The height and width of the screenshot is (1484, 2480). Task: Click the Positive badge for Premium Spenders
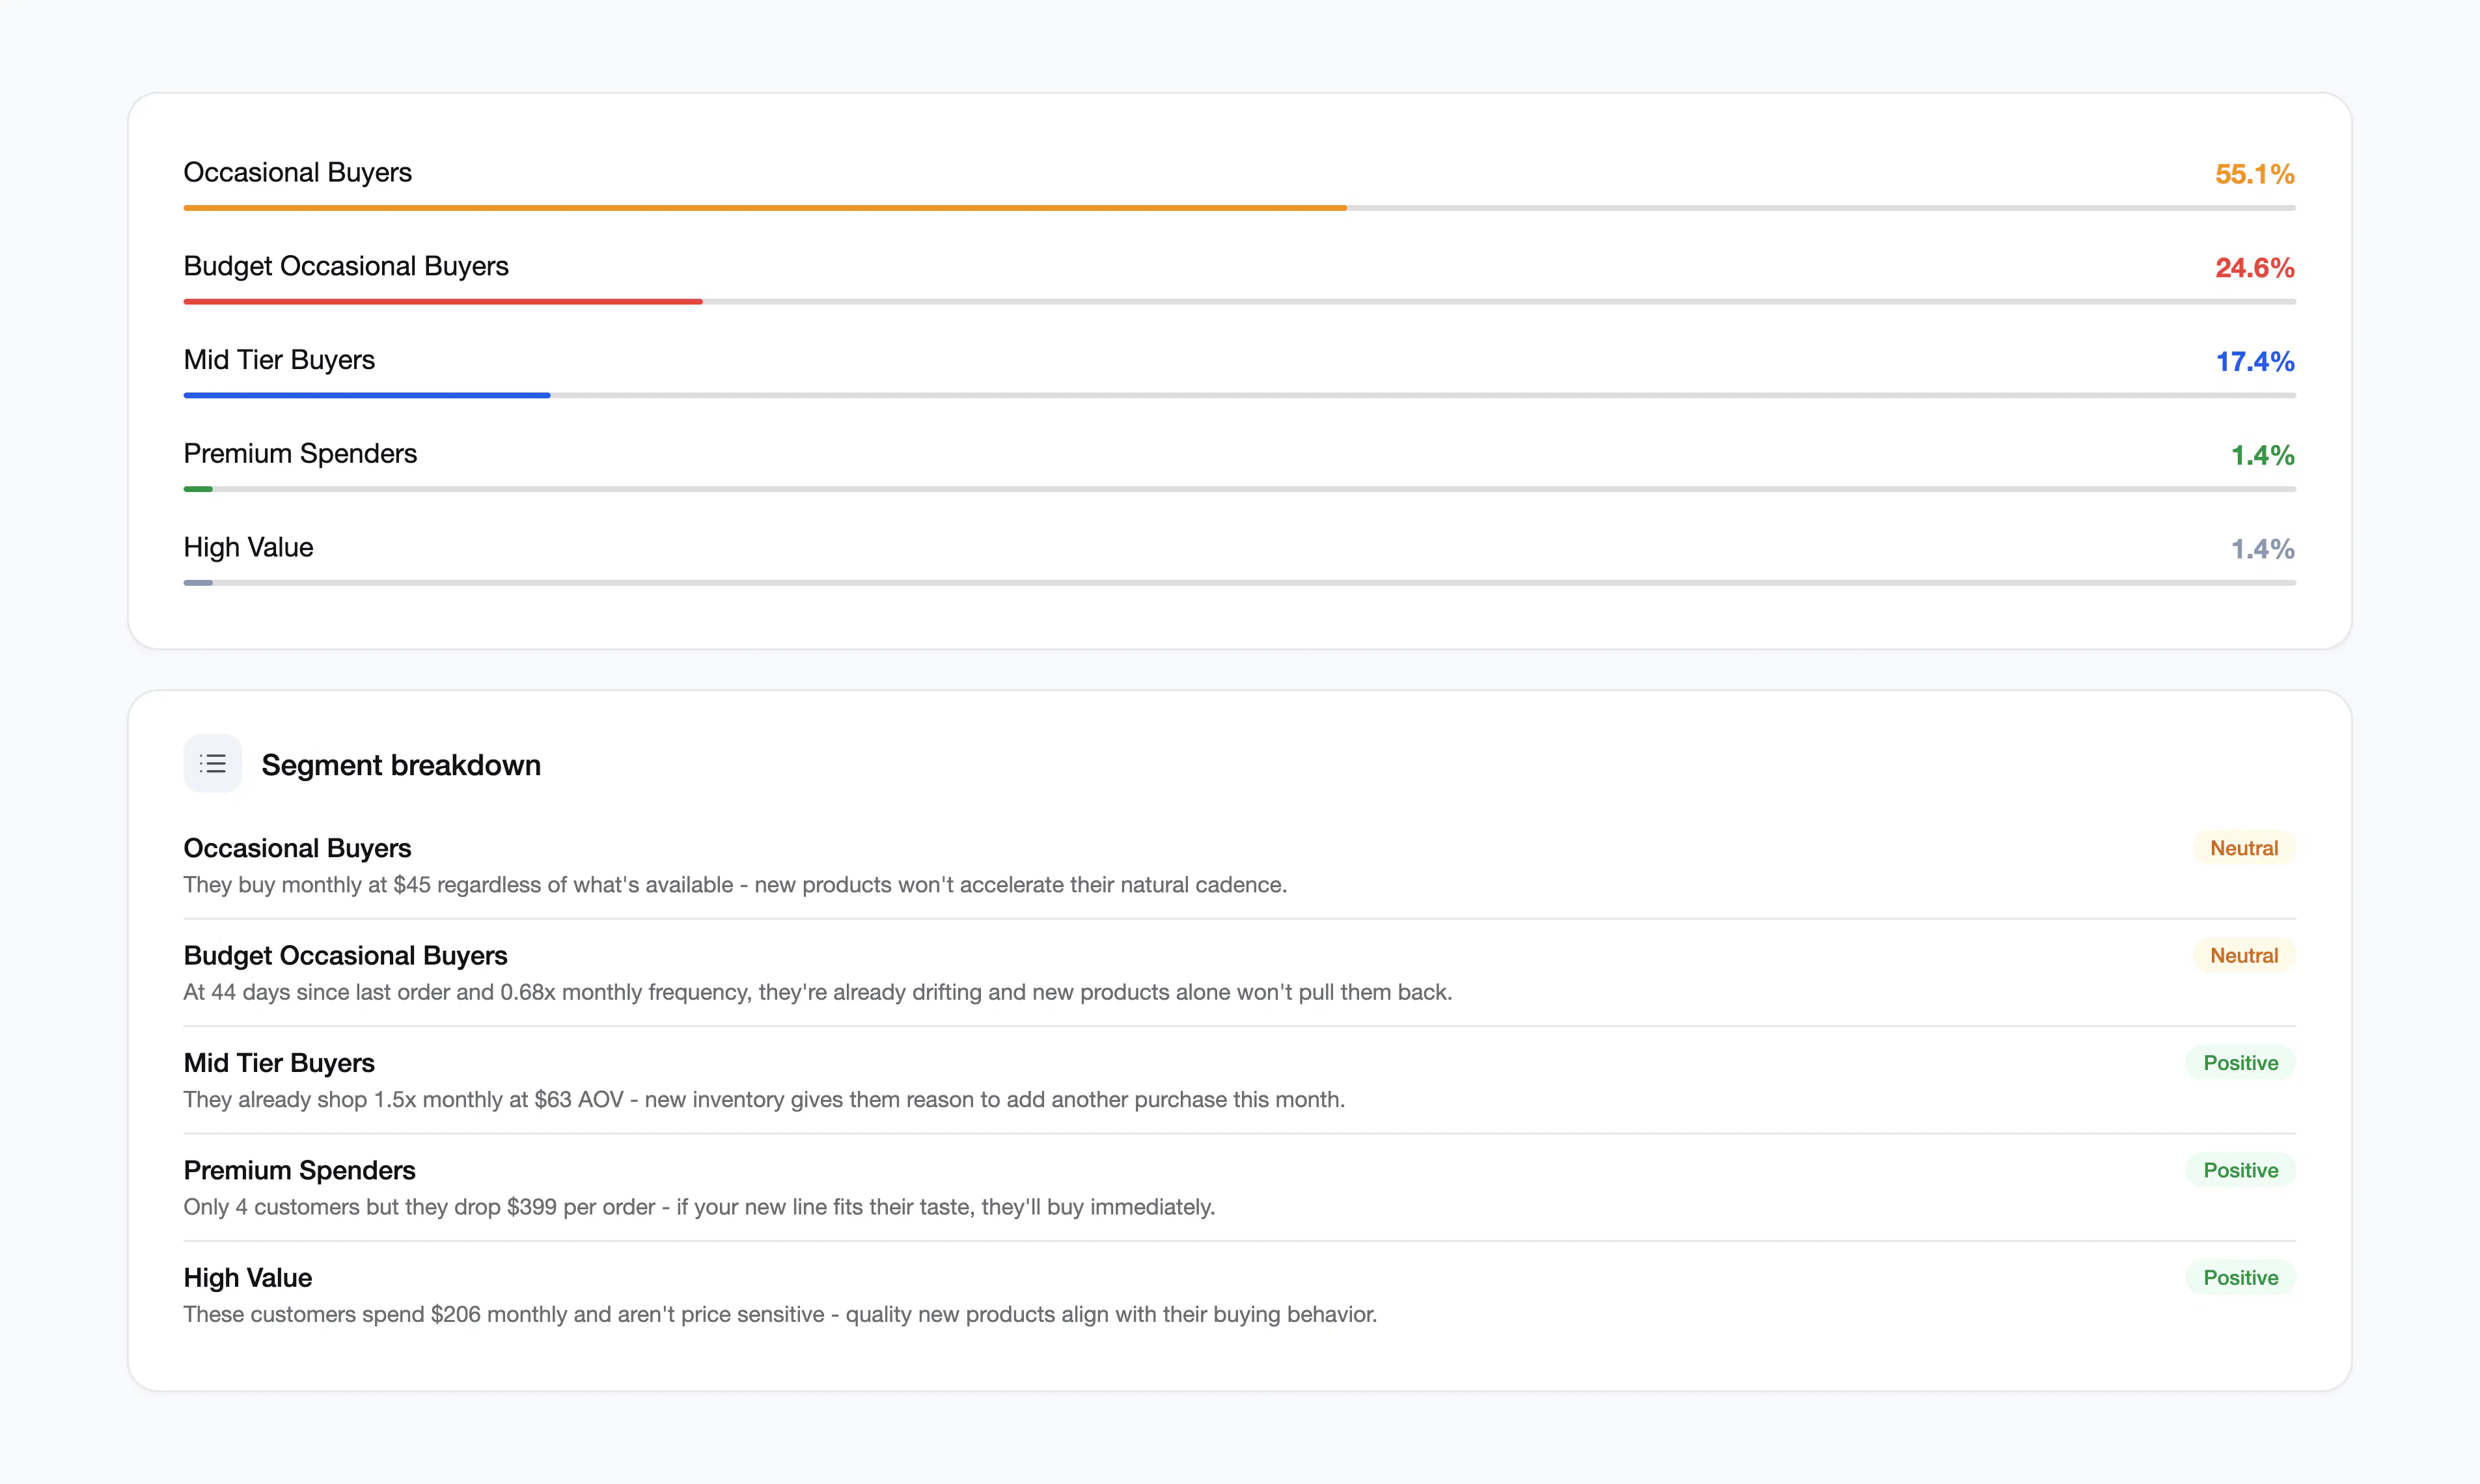pos(2241,1170)
